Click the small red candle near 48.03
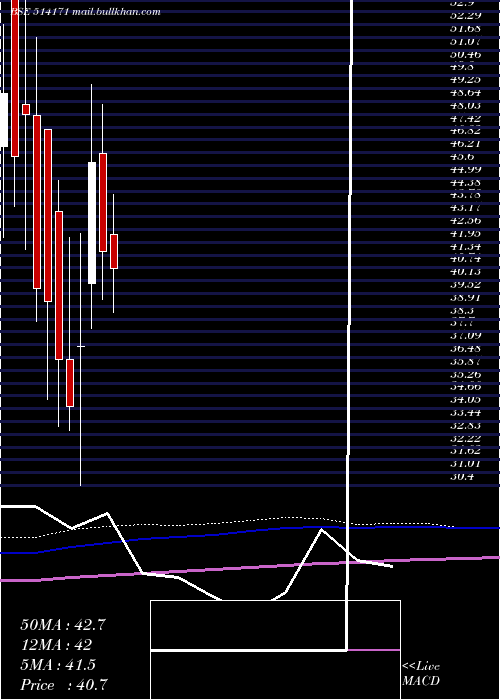The height and width of the screenshot is (700, 500). [26, 109]
